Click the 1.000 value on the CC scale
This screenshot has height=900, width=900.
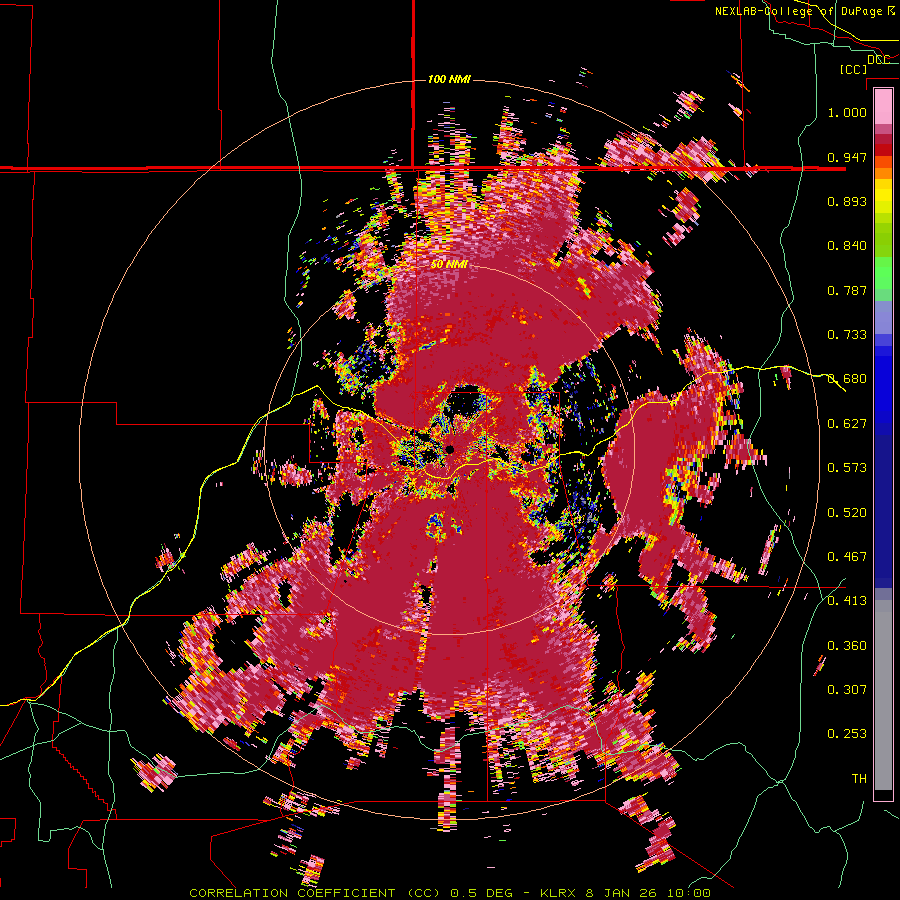coord(847,112)
